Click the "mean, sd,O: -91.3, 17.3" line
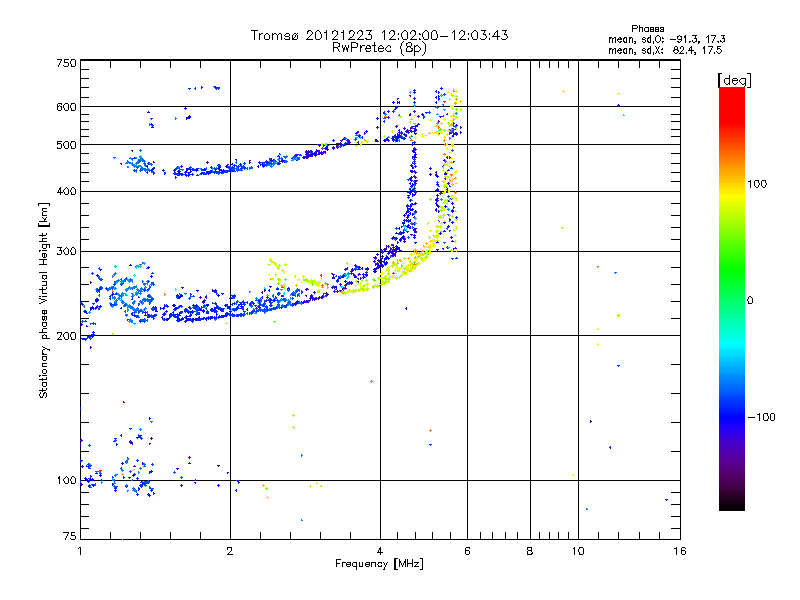The height and width of the screenshot is (600, 800). pyautogui.click(x=666, y=39)
